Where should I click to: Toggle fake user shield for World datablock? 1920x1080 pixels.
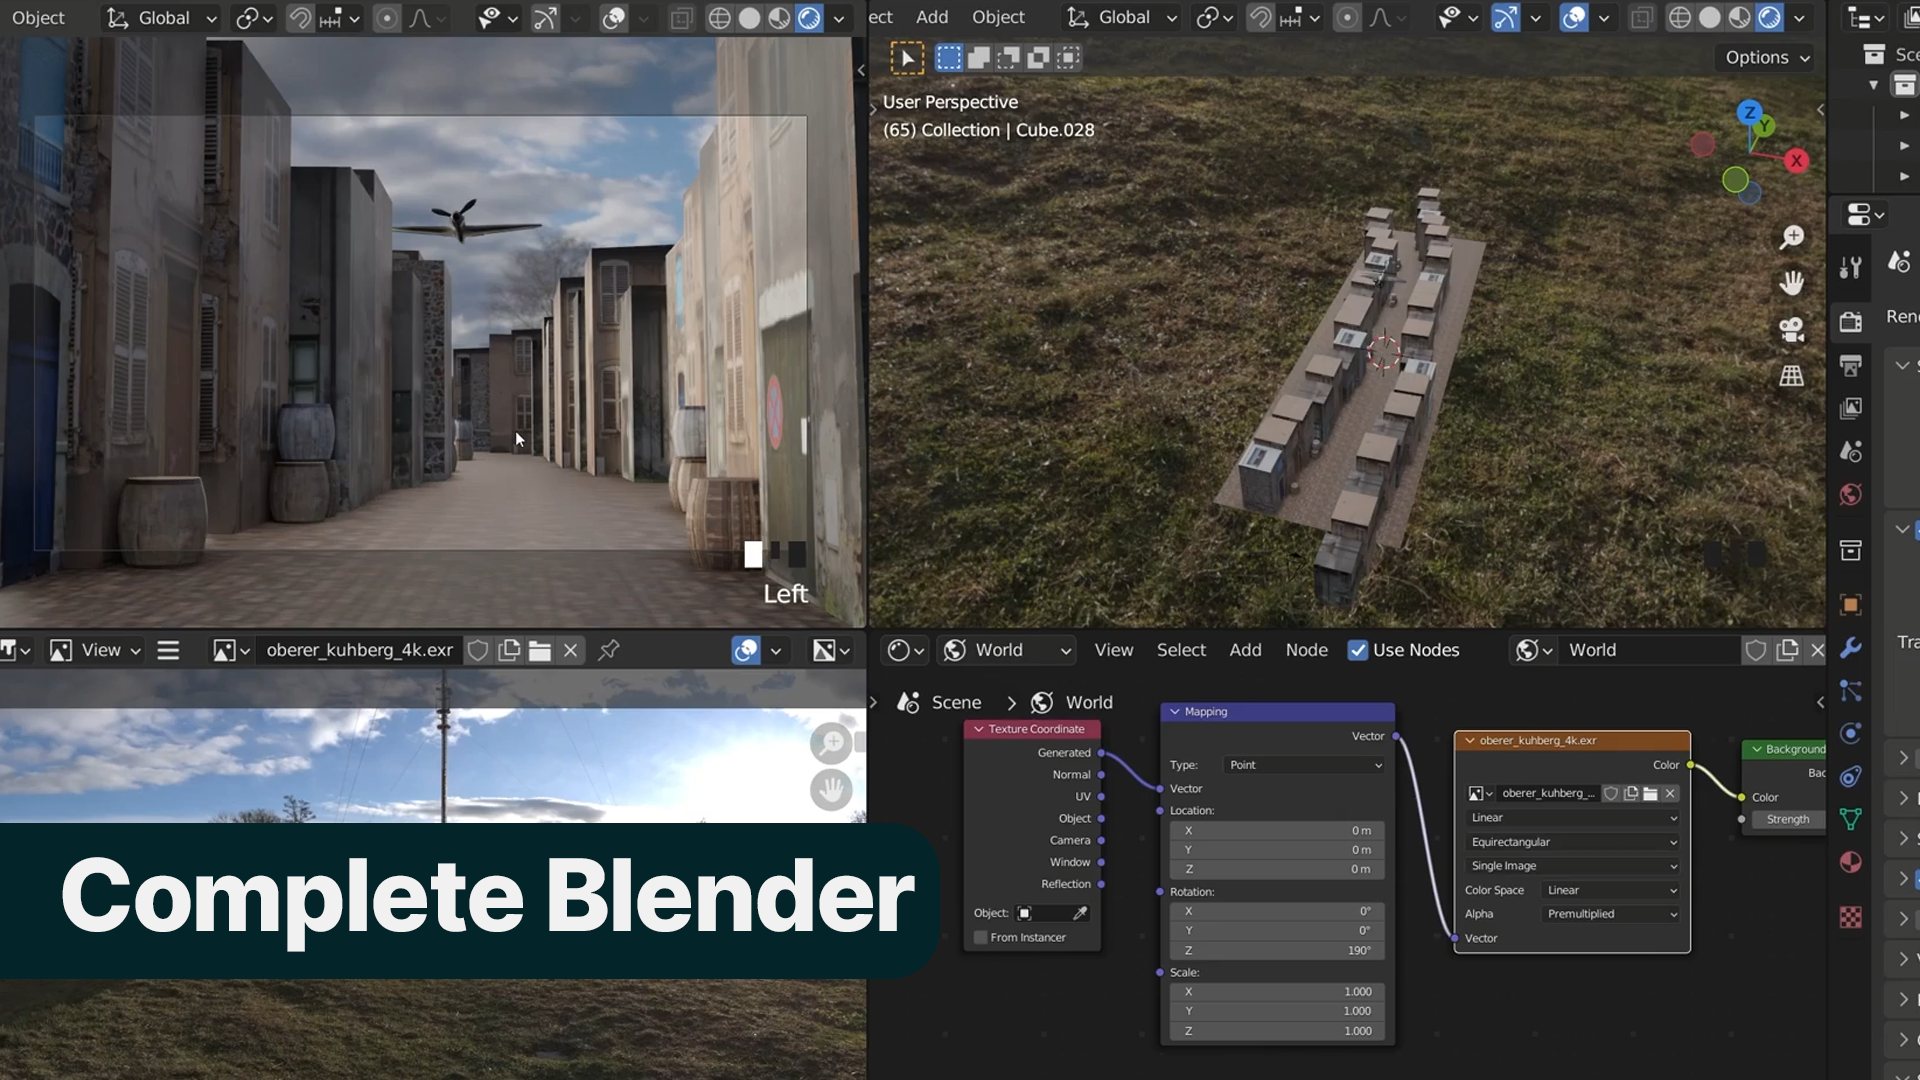pyautogui.click(x=1755, y=651)
